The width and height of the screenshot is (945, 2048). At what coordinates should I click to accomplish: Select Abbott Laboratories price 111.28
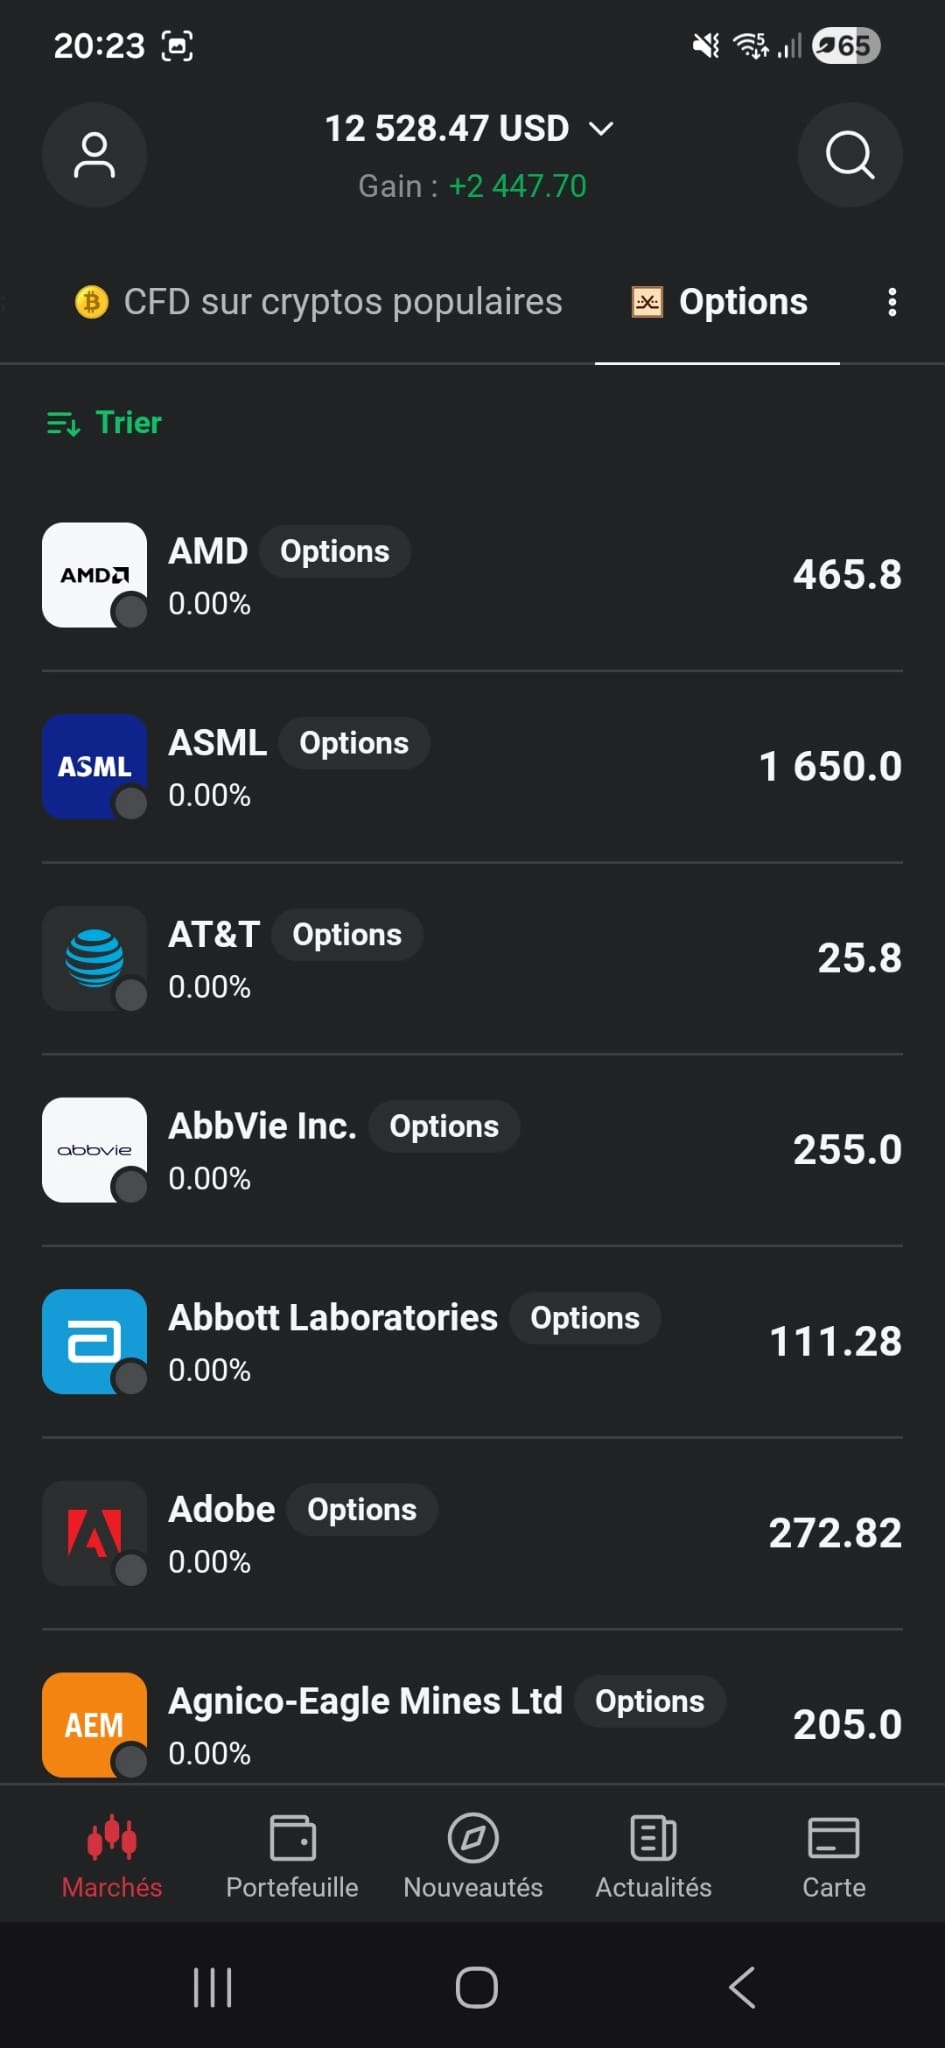tap(835, 1342)
